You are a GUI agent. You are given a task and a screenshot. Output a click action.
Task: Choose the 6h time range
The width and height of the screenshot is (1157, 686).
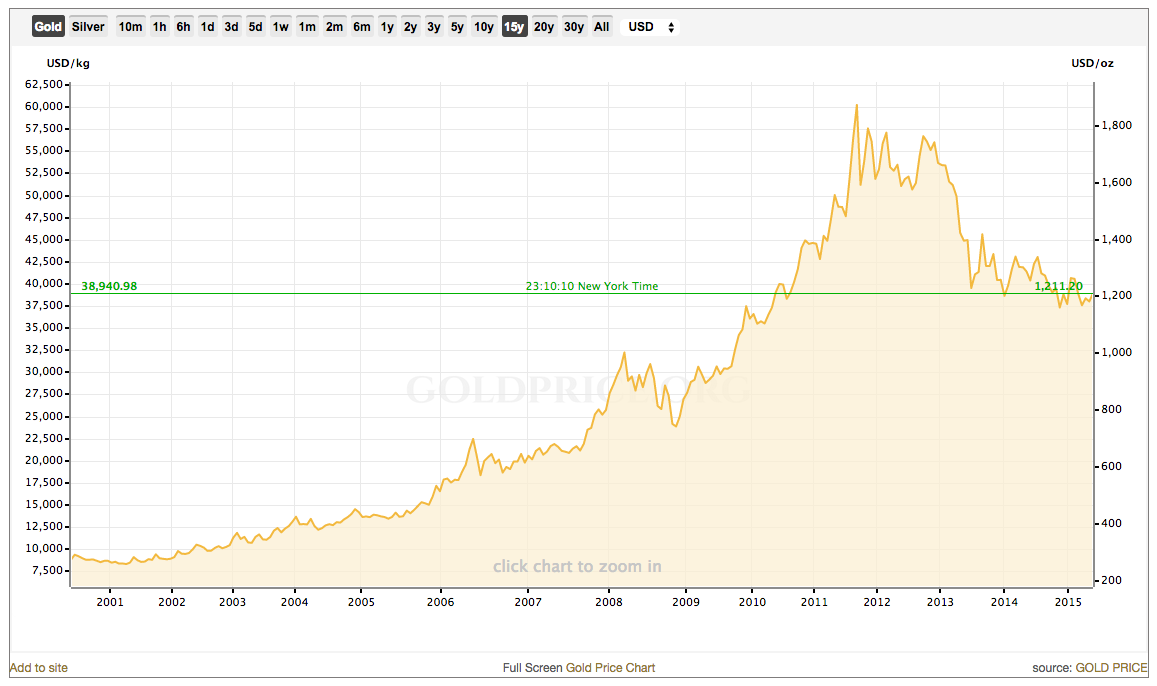(x=183, y=27)
